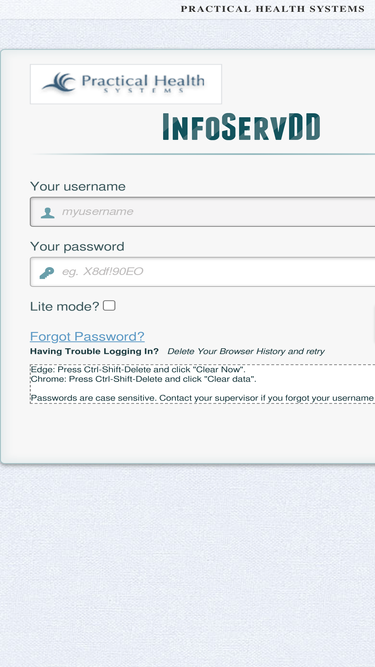375x667 pixels.
Task: Click the 'PRACTICAL HEALTH SYSTEMS' header text
Action: tap(273, 9)
